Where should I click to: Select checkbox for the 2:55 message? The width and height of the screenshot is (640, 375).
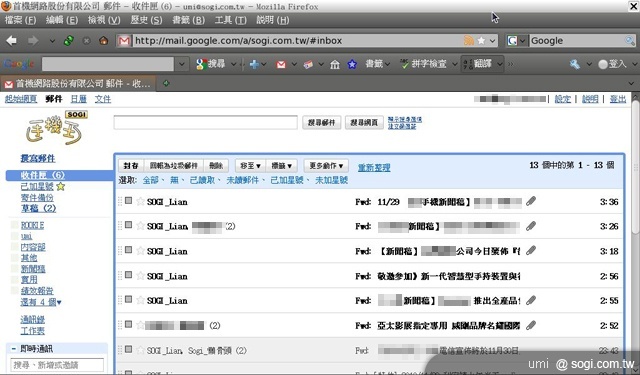tap(128, 299)
